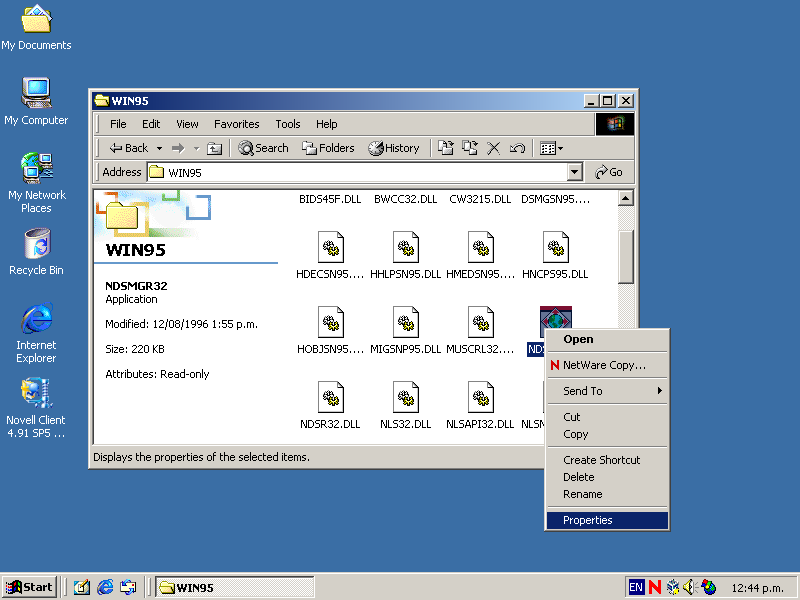Image resolution: width=800 pixels, height=600 pixels.
Task: Select the MUSCRL32 DLL file icon
Action: [x=481, y=322]
